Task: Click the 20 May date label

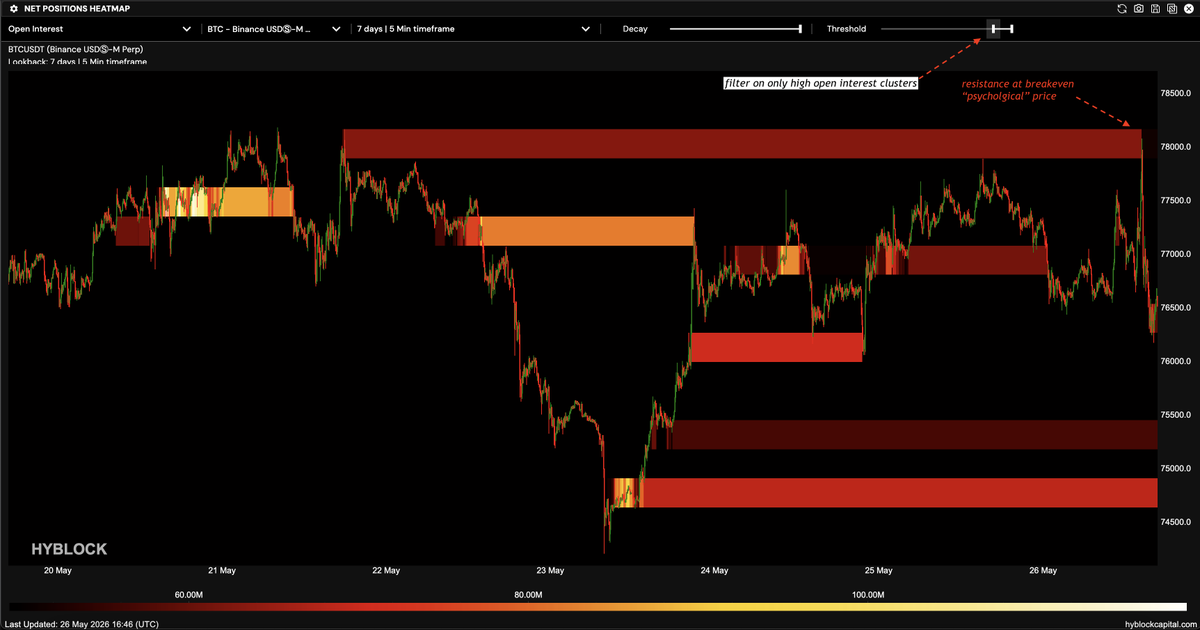Action: (57, 571)
